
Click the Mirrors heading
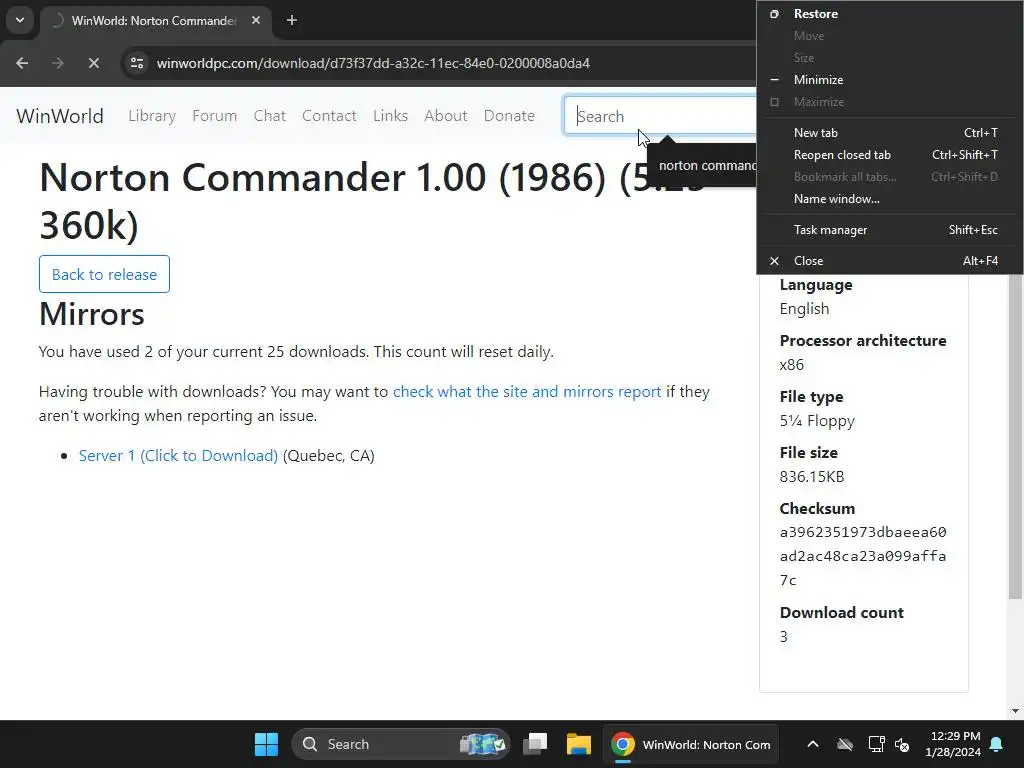pos(91,314)
